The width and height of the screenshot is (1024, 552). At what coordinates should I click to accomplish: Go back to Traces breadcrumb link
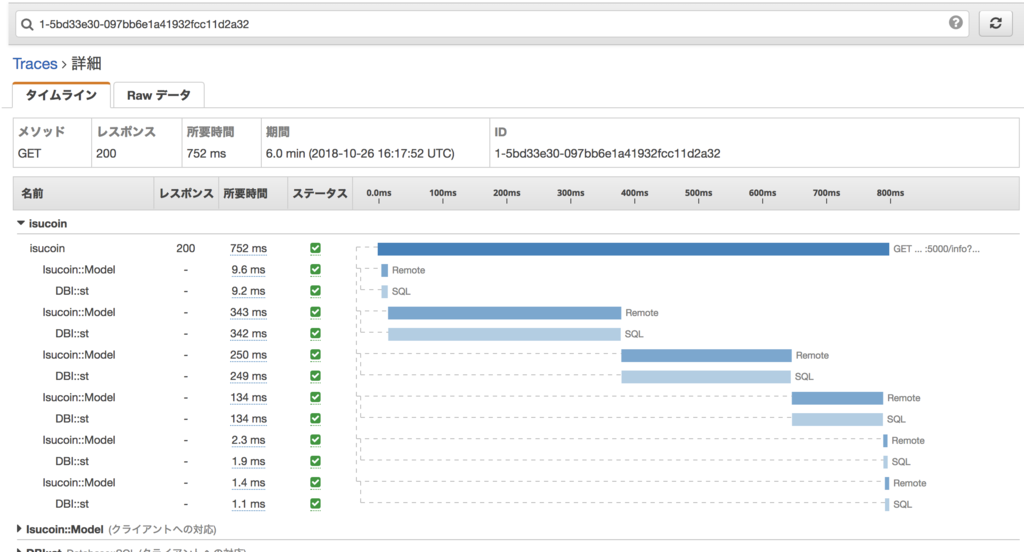click(x=35, y=63)
